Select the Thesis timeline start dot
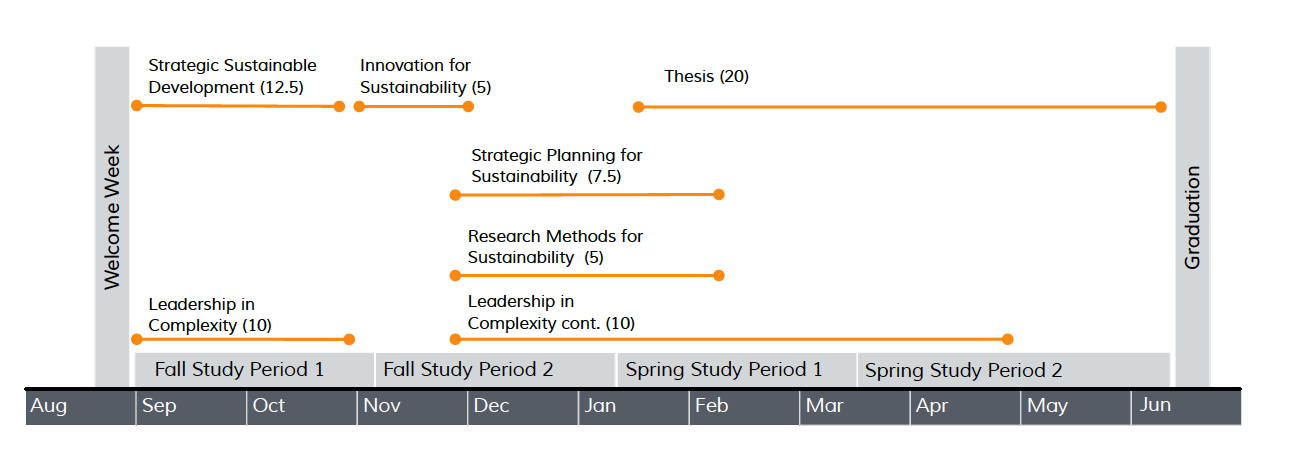 click(638, 106)
